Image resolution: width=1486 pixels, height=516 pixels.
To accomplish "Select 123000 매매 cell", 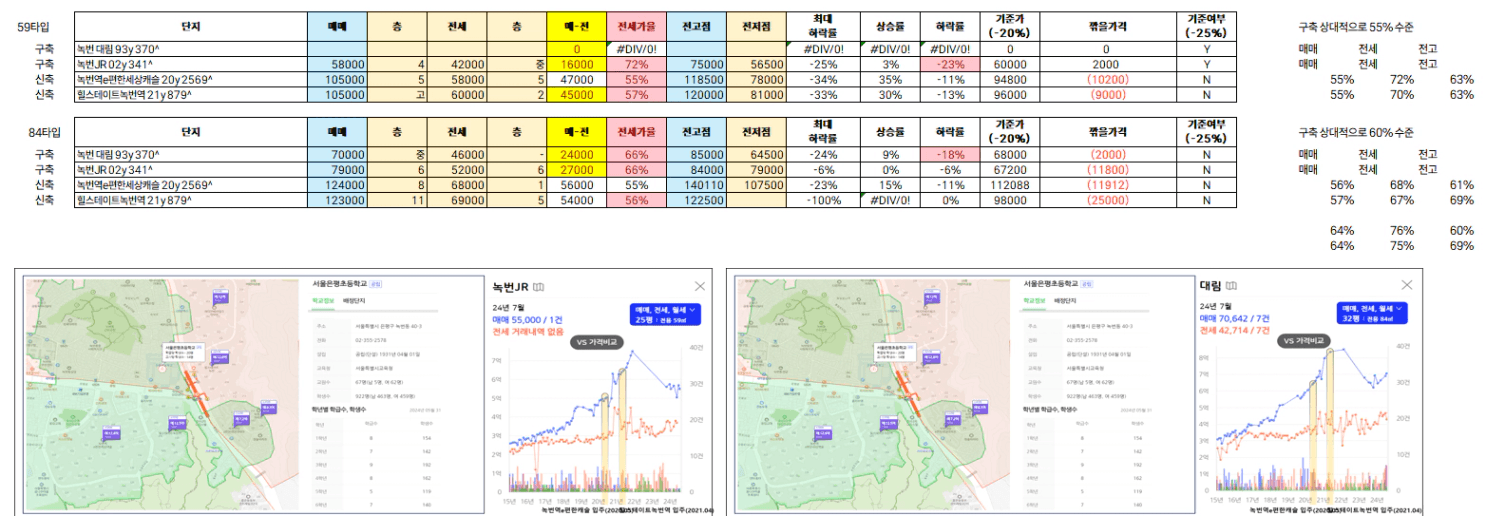I will [x=337, y=200].
